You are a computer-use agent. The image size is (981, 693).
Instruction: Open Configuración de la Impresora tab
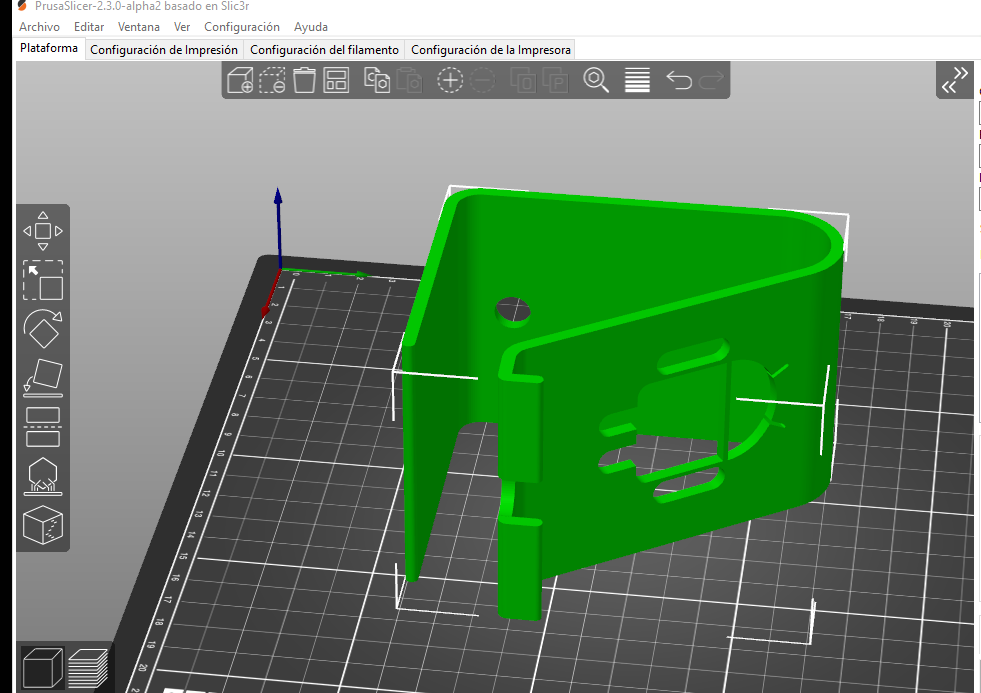(490, 49)
